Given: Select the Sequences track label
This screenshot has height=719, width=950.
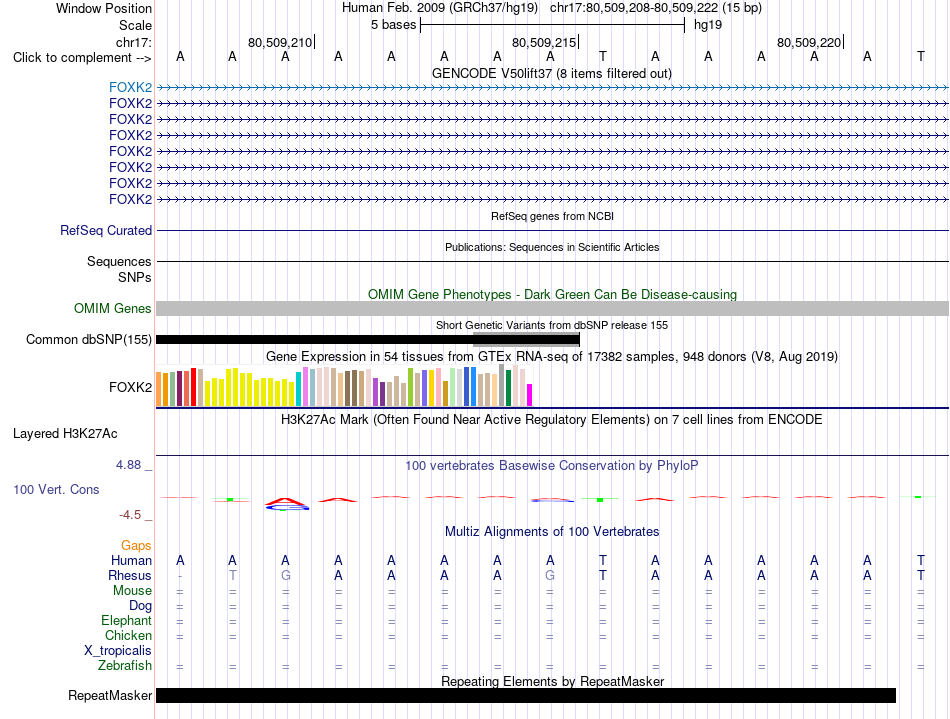Looking at the screenshot, I should tap(119, 261).
